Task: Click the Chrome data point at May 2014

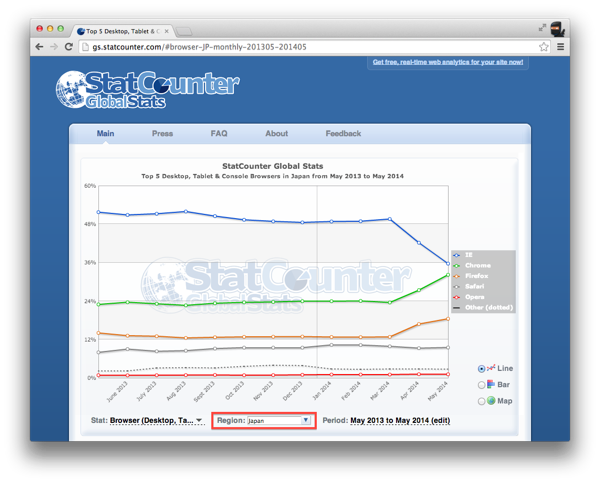Action: pyautogui.click(x=448, y=275)
